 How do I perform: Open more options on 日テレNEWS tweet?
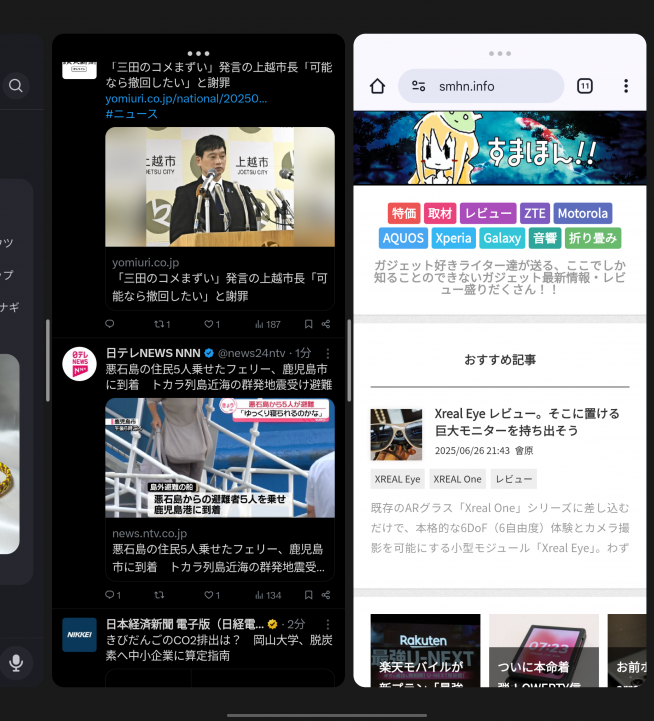click(x=327, y=353)
